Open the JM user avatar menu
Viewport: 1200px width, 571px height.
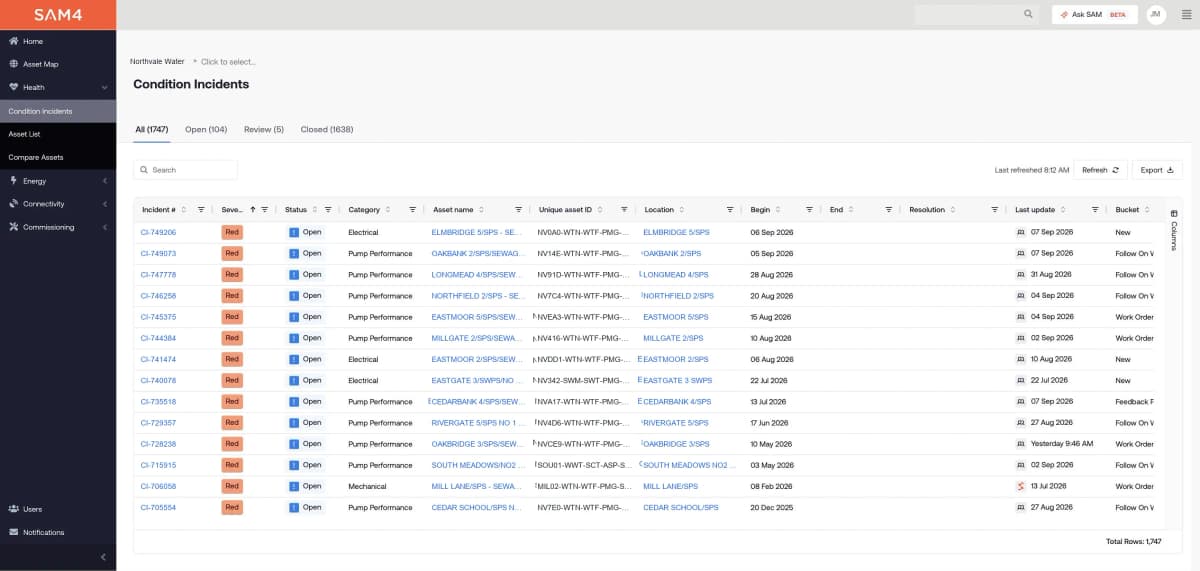point(1156,14)
